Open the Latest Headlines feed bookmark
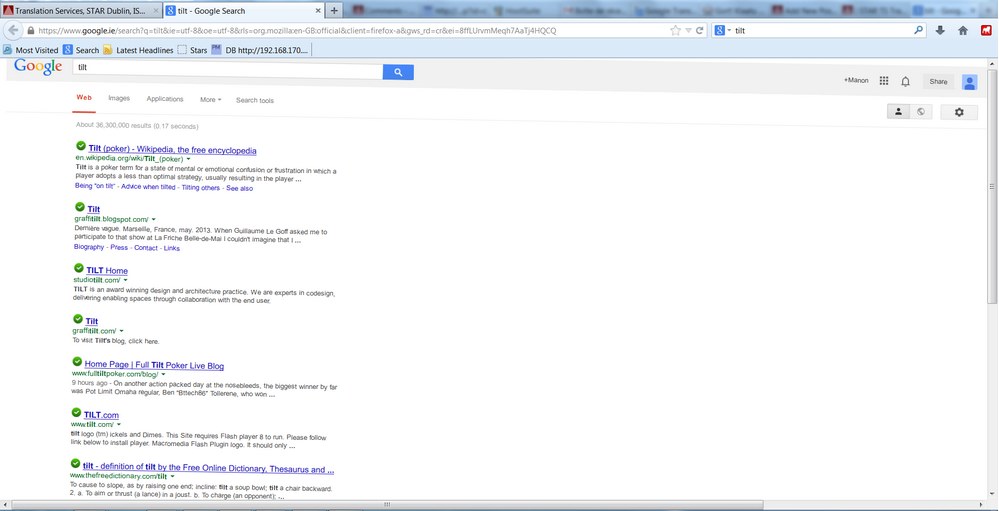Screen dimensions: 999x511 coord(138,50)
